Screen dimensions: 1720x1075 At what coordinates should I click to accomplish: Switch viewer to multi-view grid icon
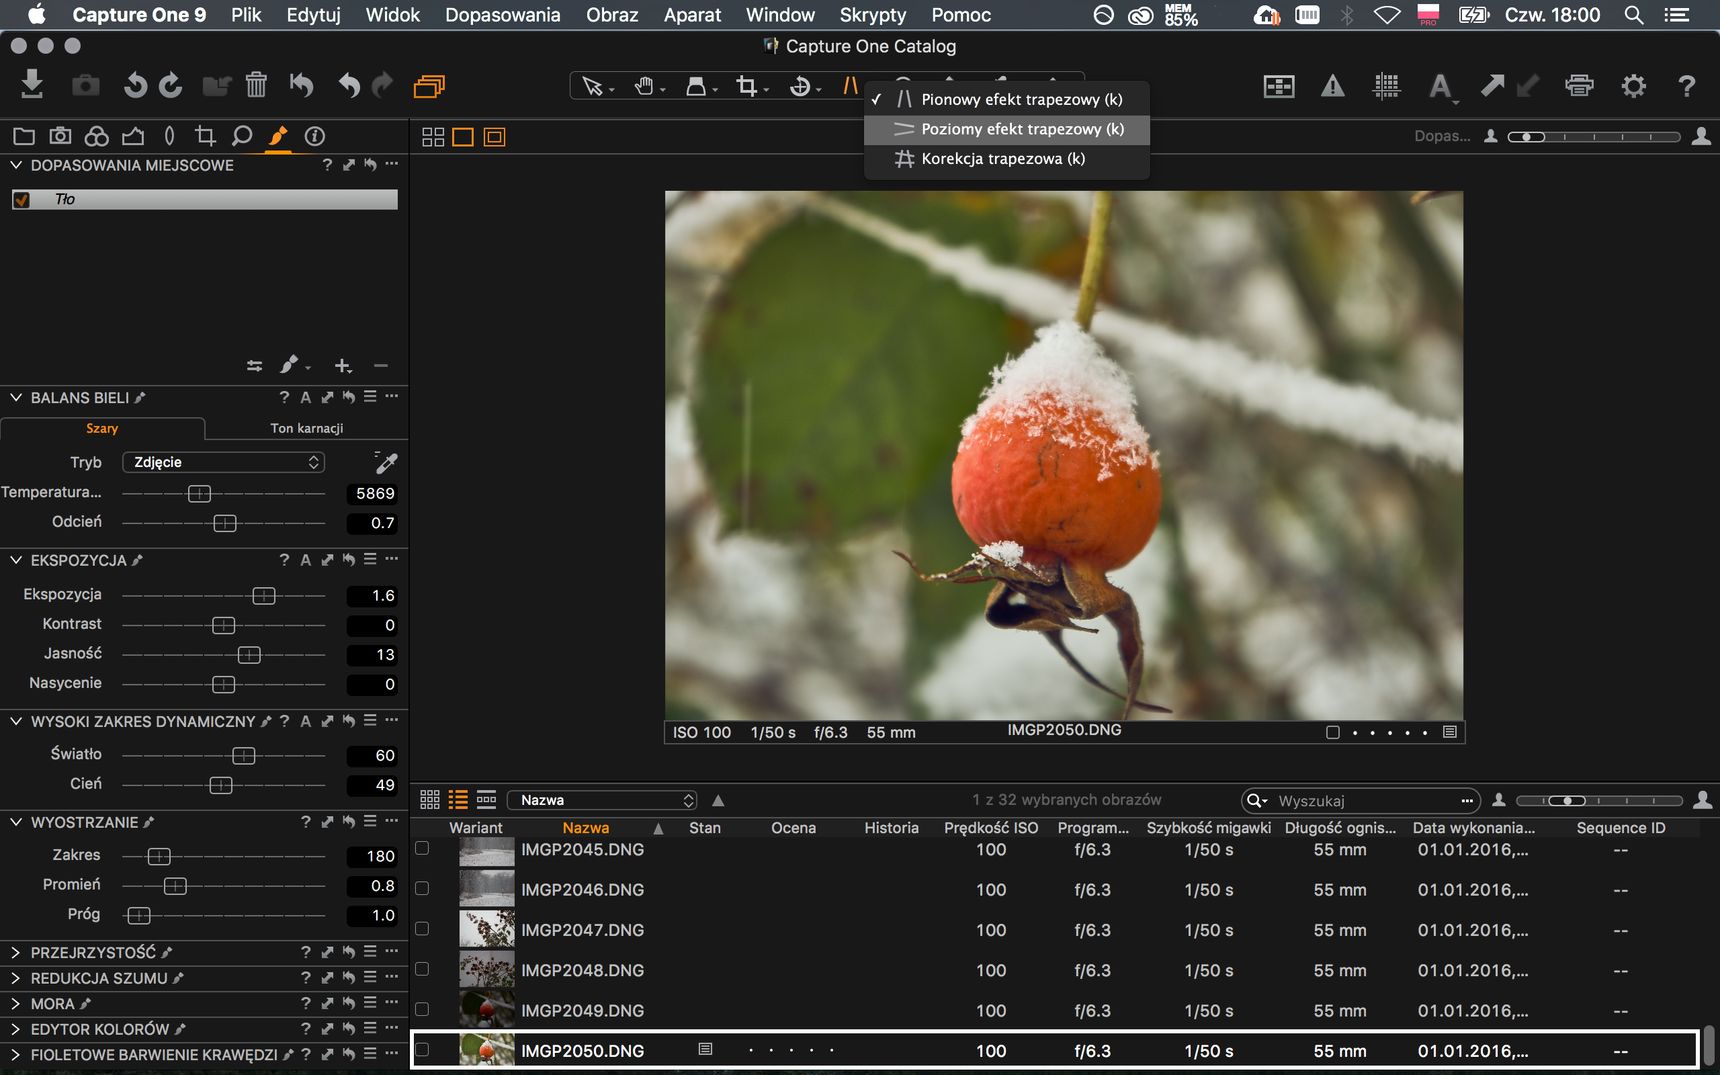coord(433,137)
